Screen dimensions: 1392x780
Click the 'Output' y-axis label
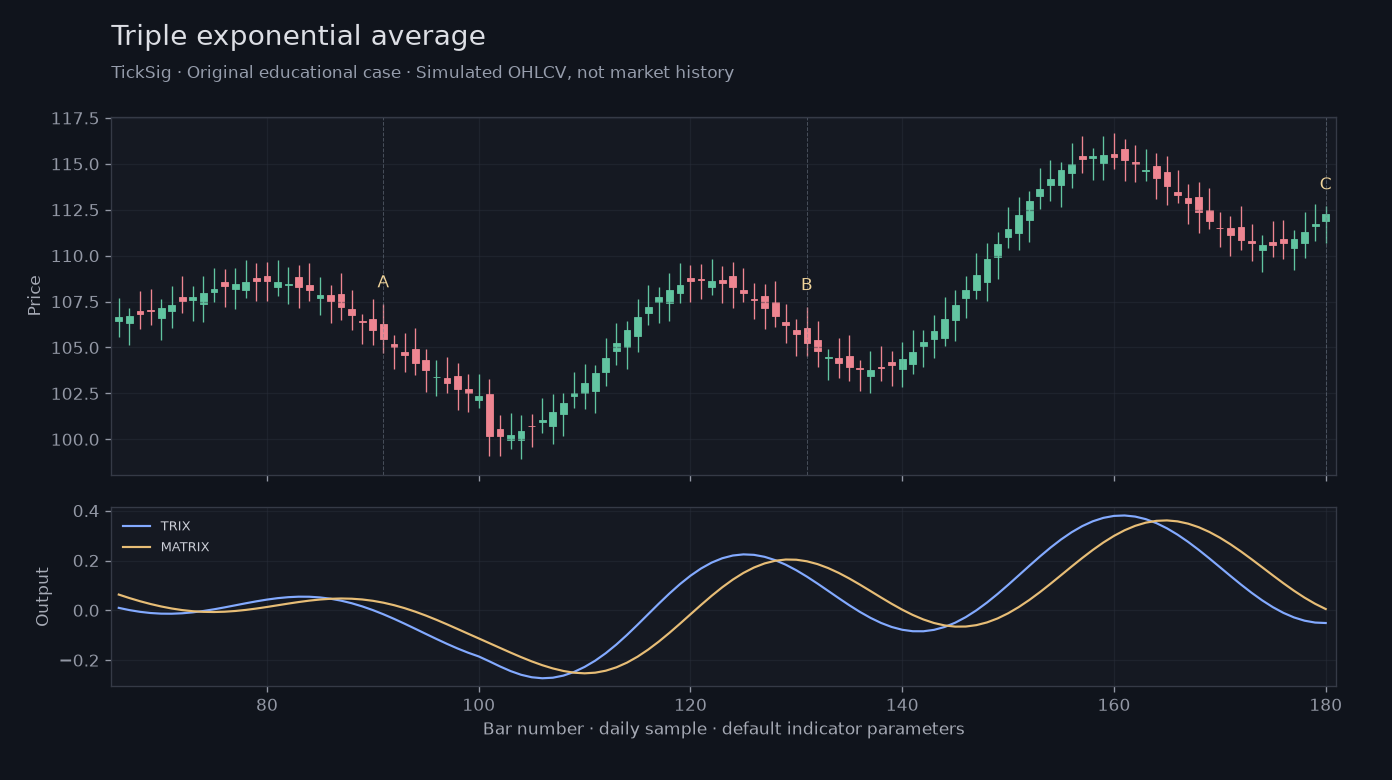coord(42,597)
